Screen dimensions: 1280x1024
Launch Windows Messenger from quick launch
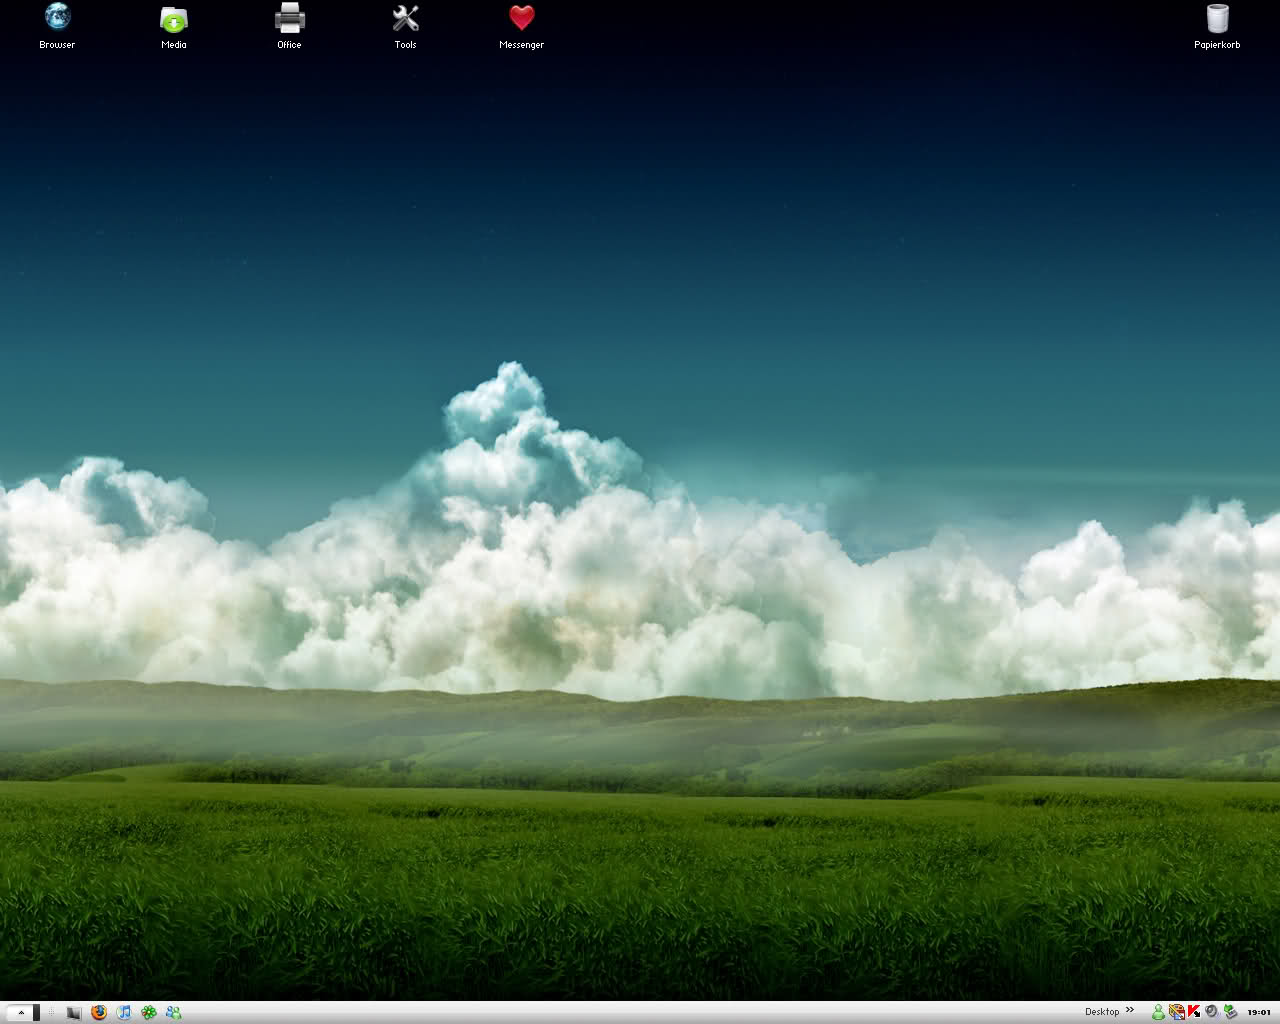(x=173, y=1012)
